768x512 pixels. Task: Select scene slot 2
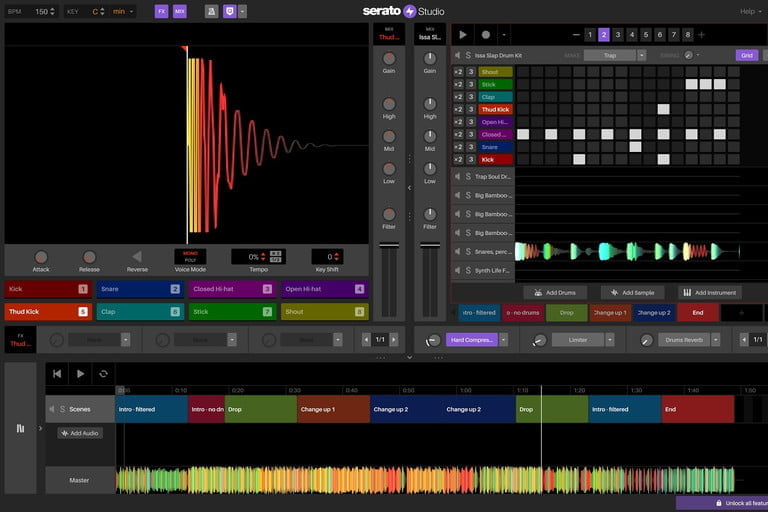(x=604, y=35)
